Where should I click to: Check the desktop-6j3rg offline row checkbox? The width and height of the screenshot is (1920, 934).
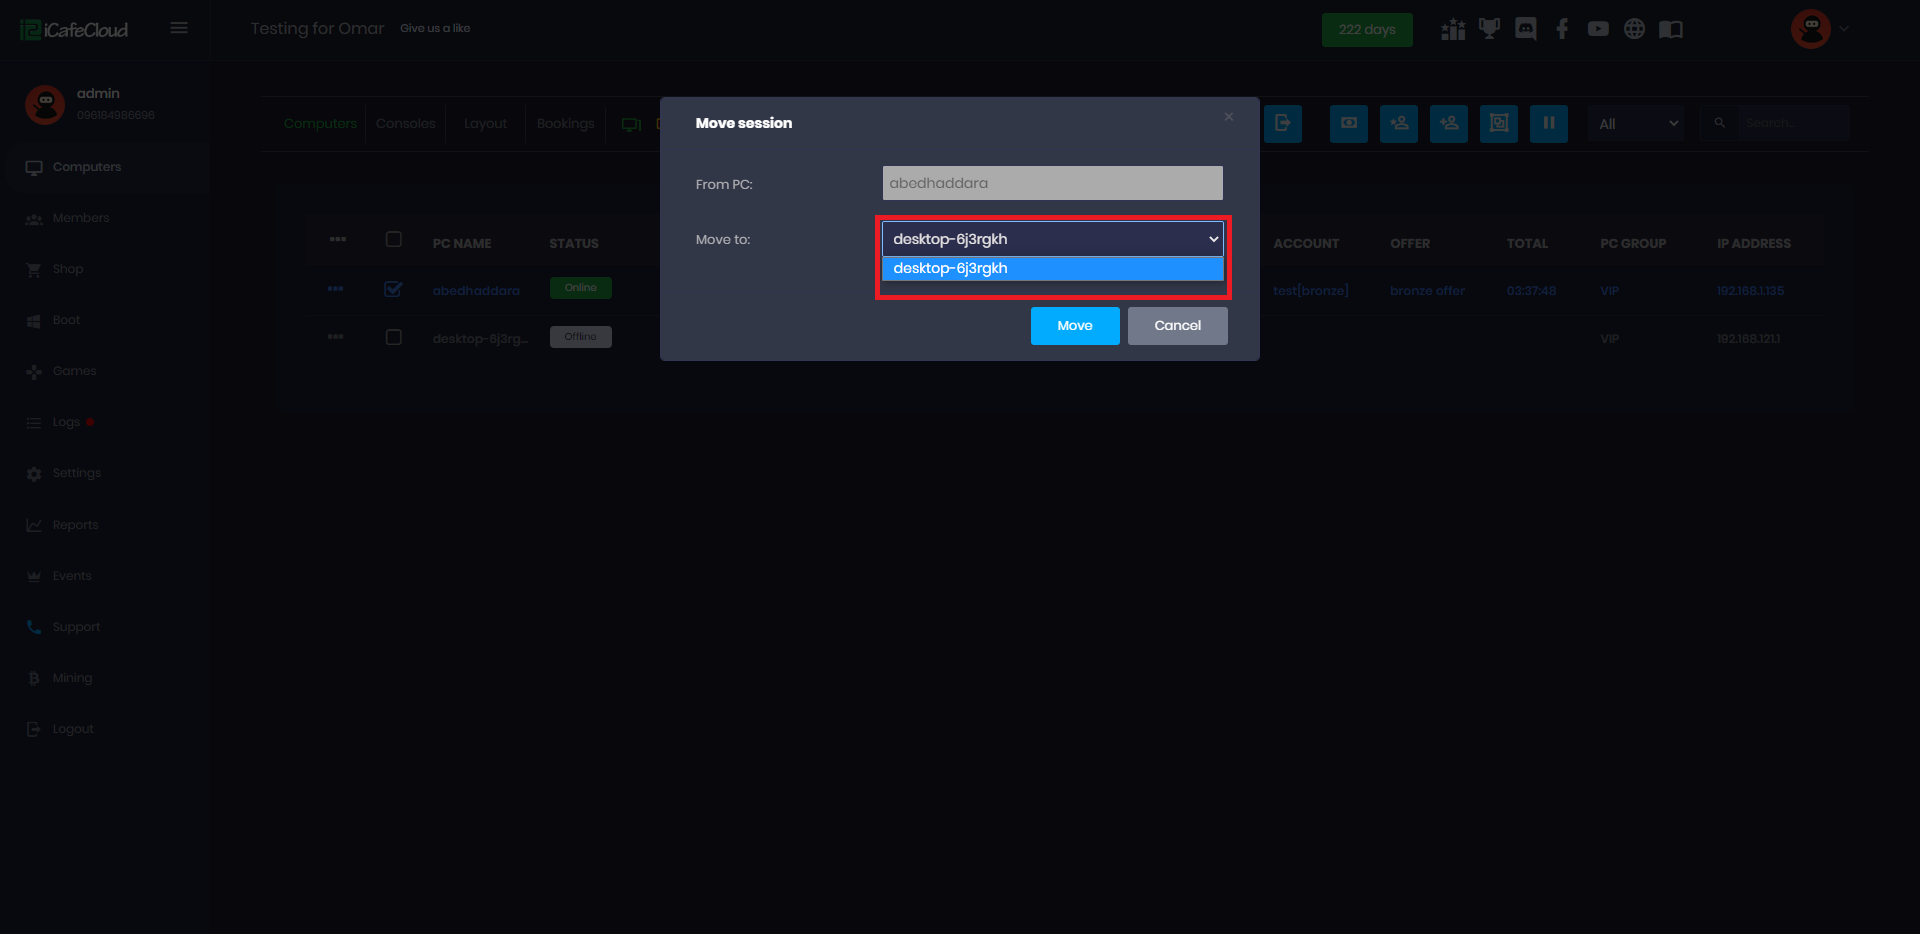coord(393,337)
